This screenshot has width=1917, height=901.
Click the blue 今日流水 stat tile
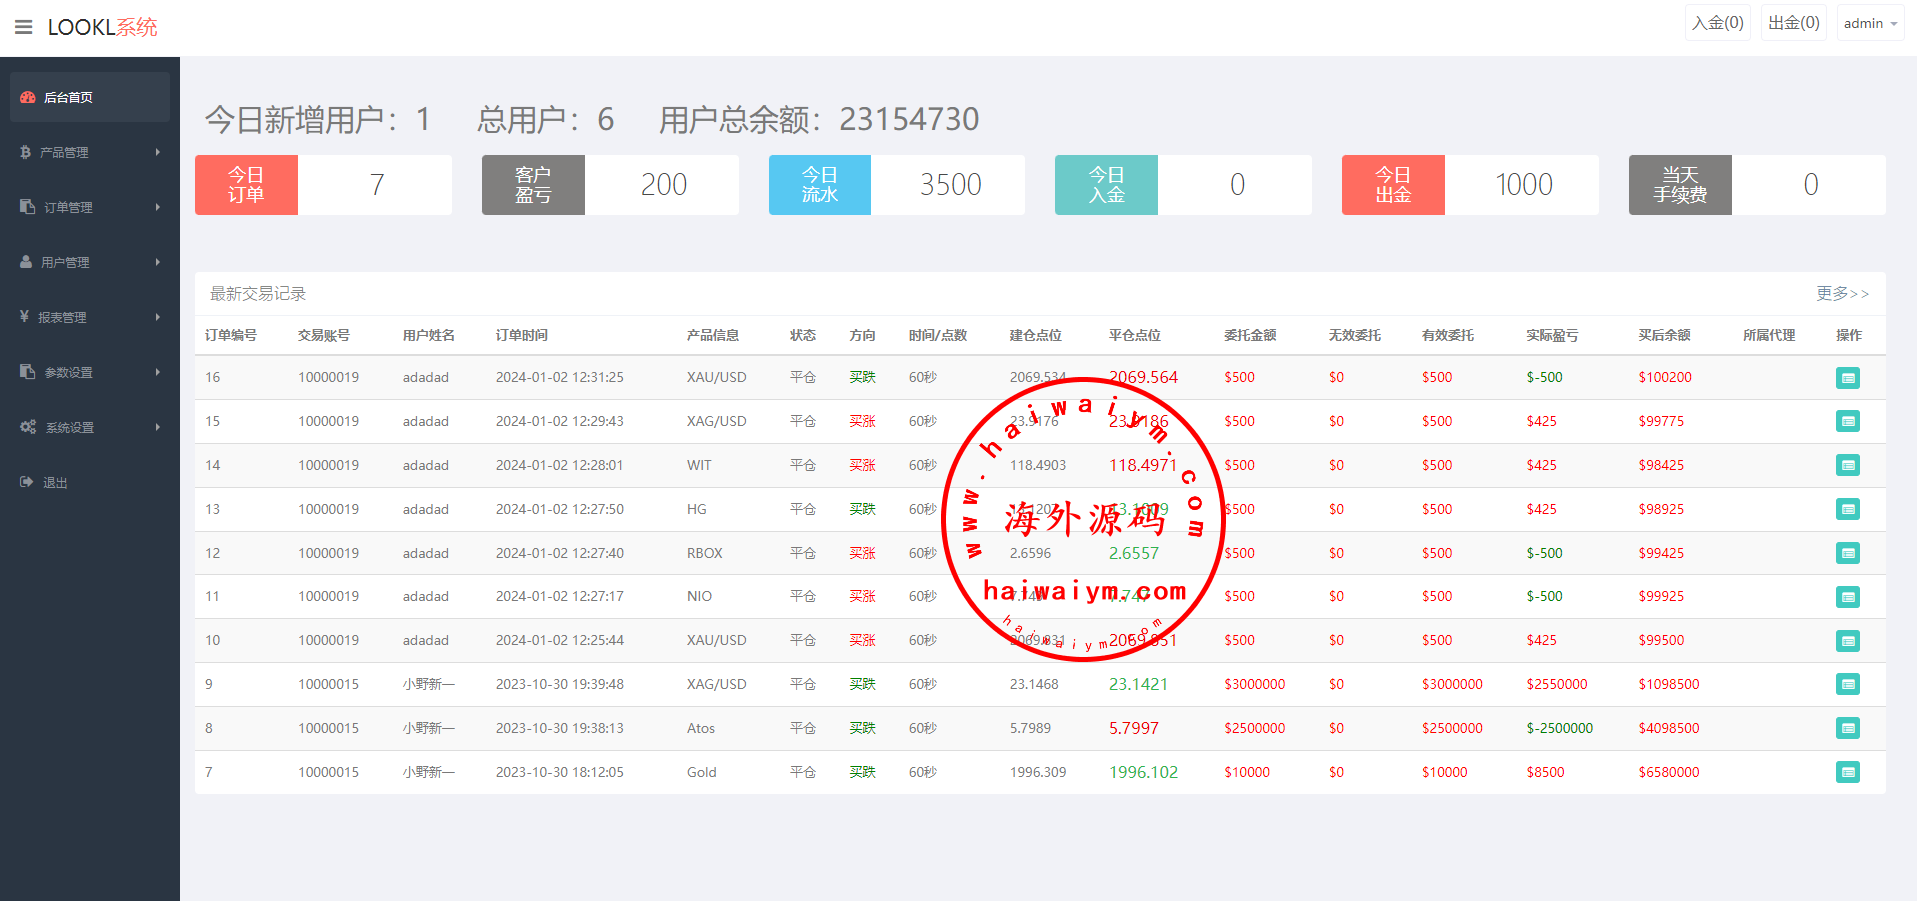click(x=819, y=185)
